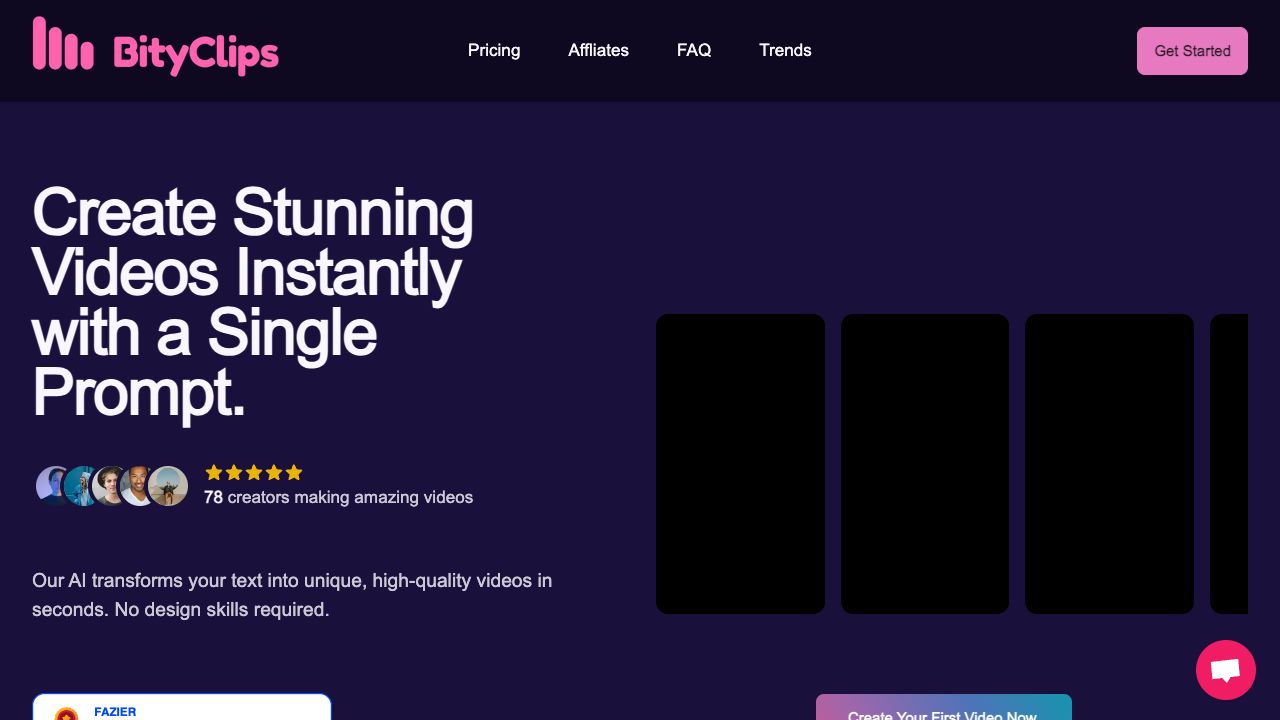This screenshot has width=1280, height=720.
Task: Click the rightmost desert landscape avatar
Action: point(168,486)
